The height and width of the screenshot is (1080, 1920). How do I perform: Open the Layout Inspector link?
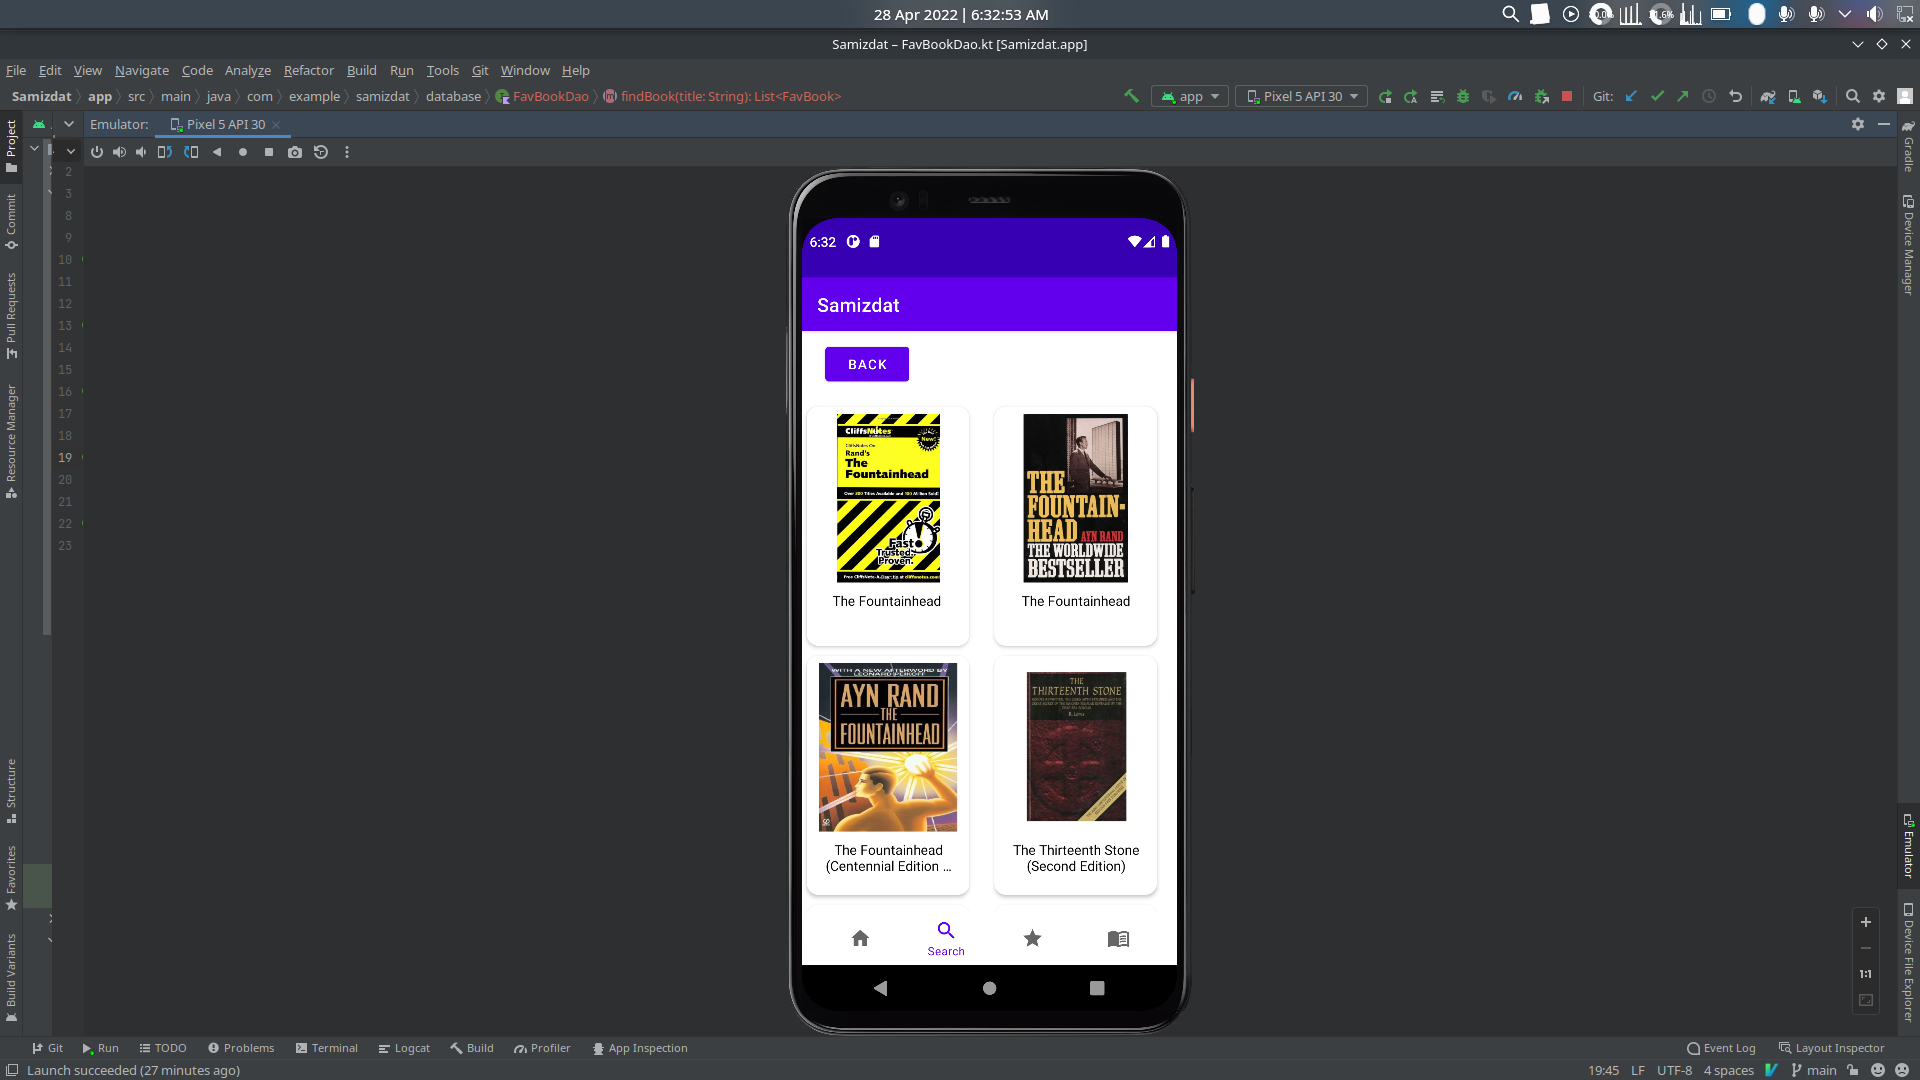click(x=1831, y=1048)
